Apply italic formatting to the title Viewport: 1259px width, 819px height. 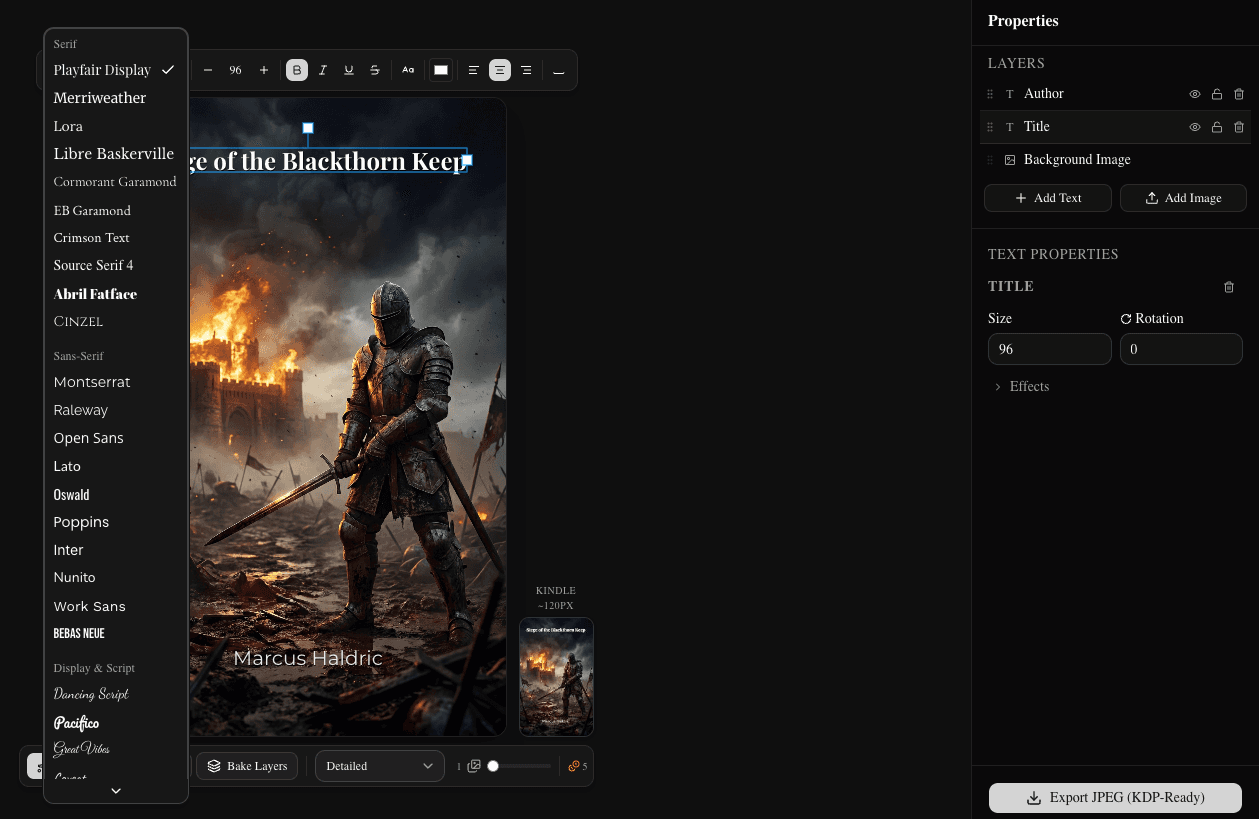(x=322, y=70)
